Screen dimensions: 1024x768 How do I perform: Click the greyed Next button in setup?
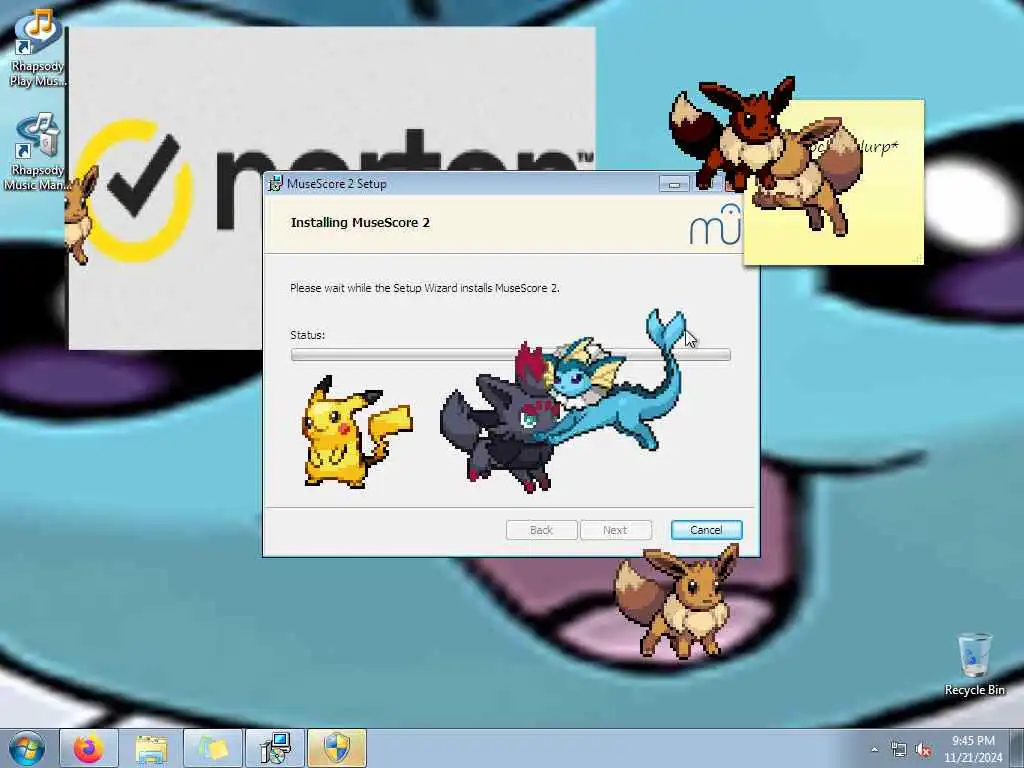click(615, 530)
